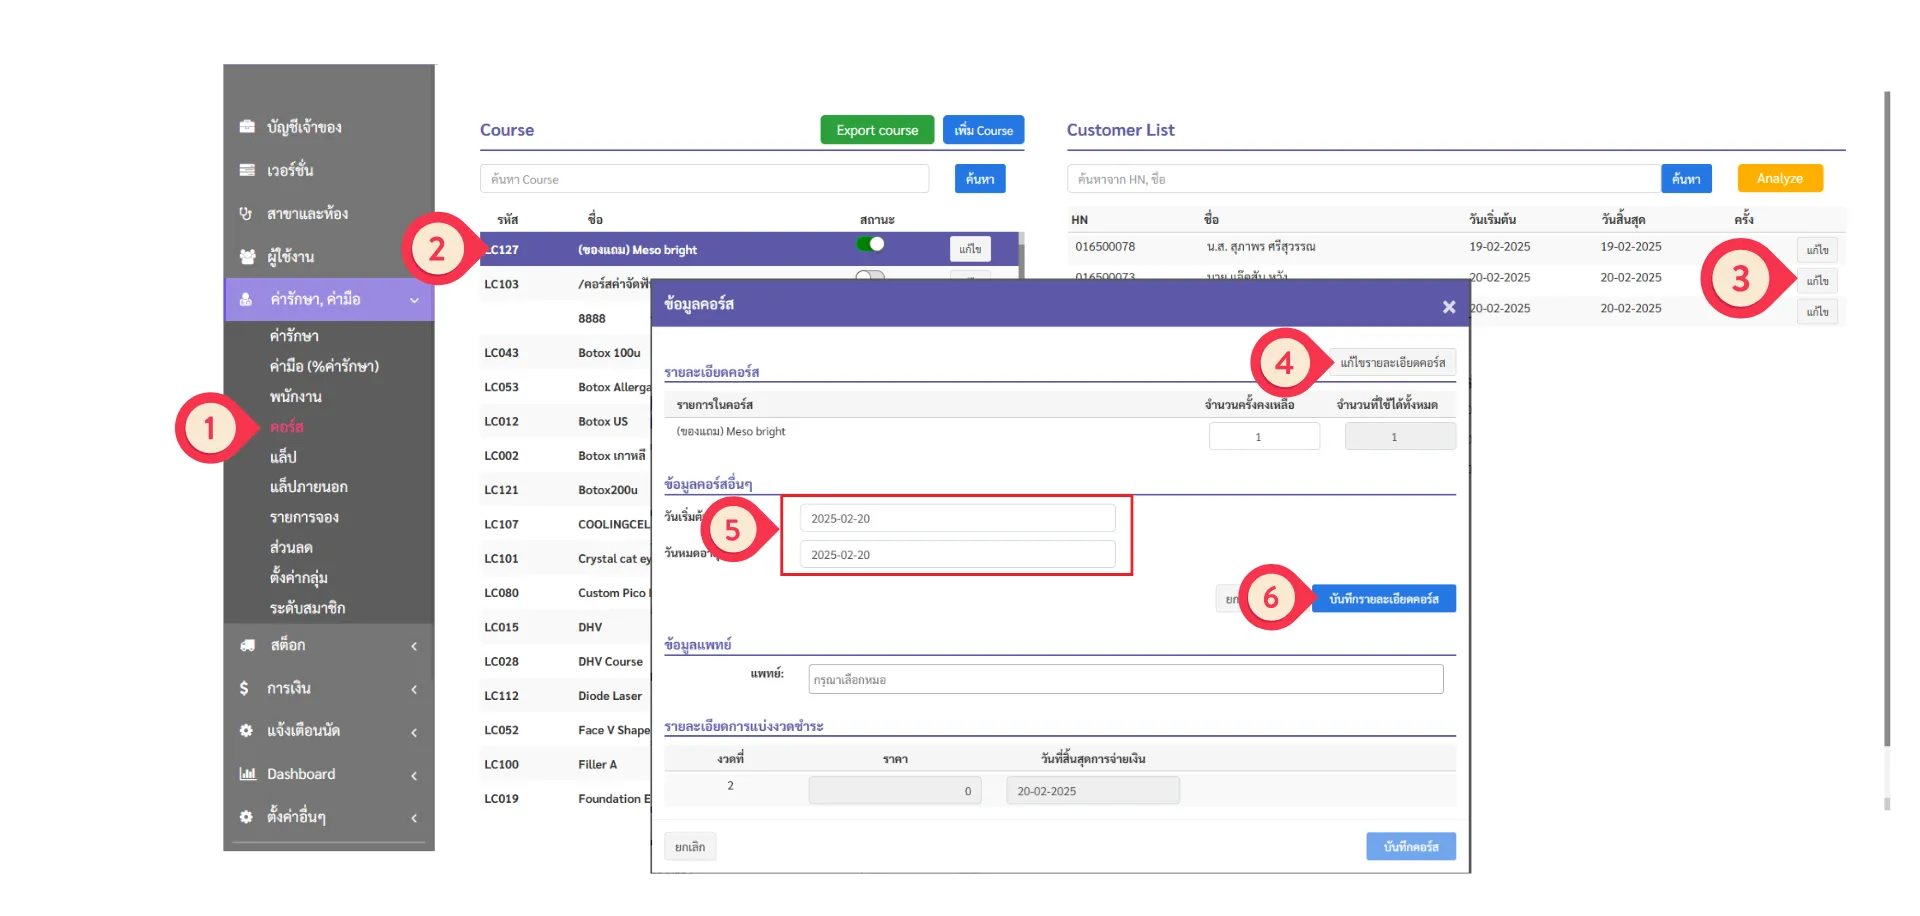The height and width of the screenshot is (916, 1920).
Task: Click the version icon beside เวอร์ชั่น
Action: coord(247,170)
